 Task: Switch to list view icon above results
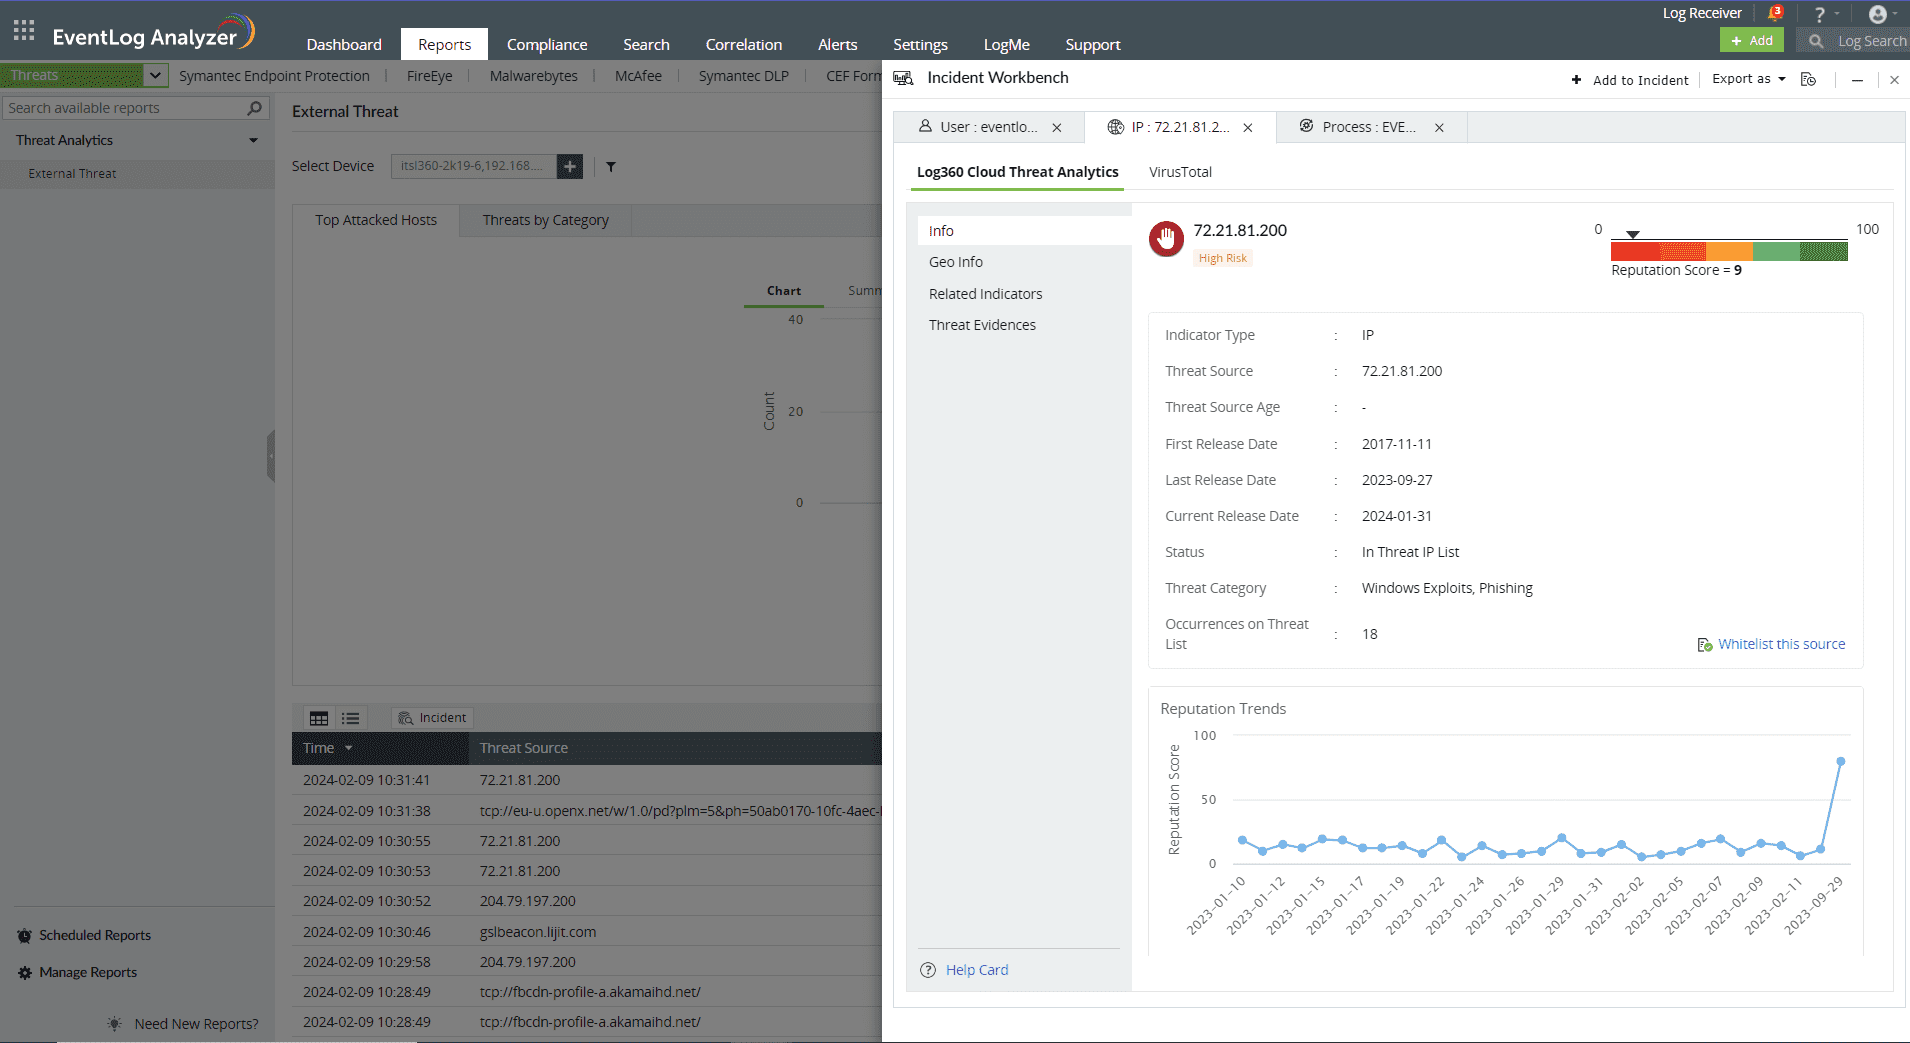[349, 718]
